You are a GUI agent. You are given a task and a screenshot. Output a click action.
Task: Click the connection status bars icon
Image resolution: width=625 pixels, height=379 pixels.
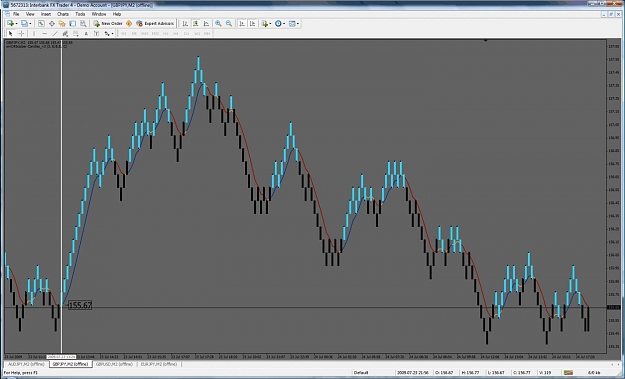(568, 373)
